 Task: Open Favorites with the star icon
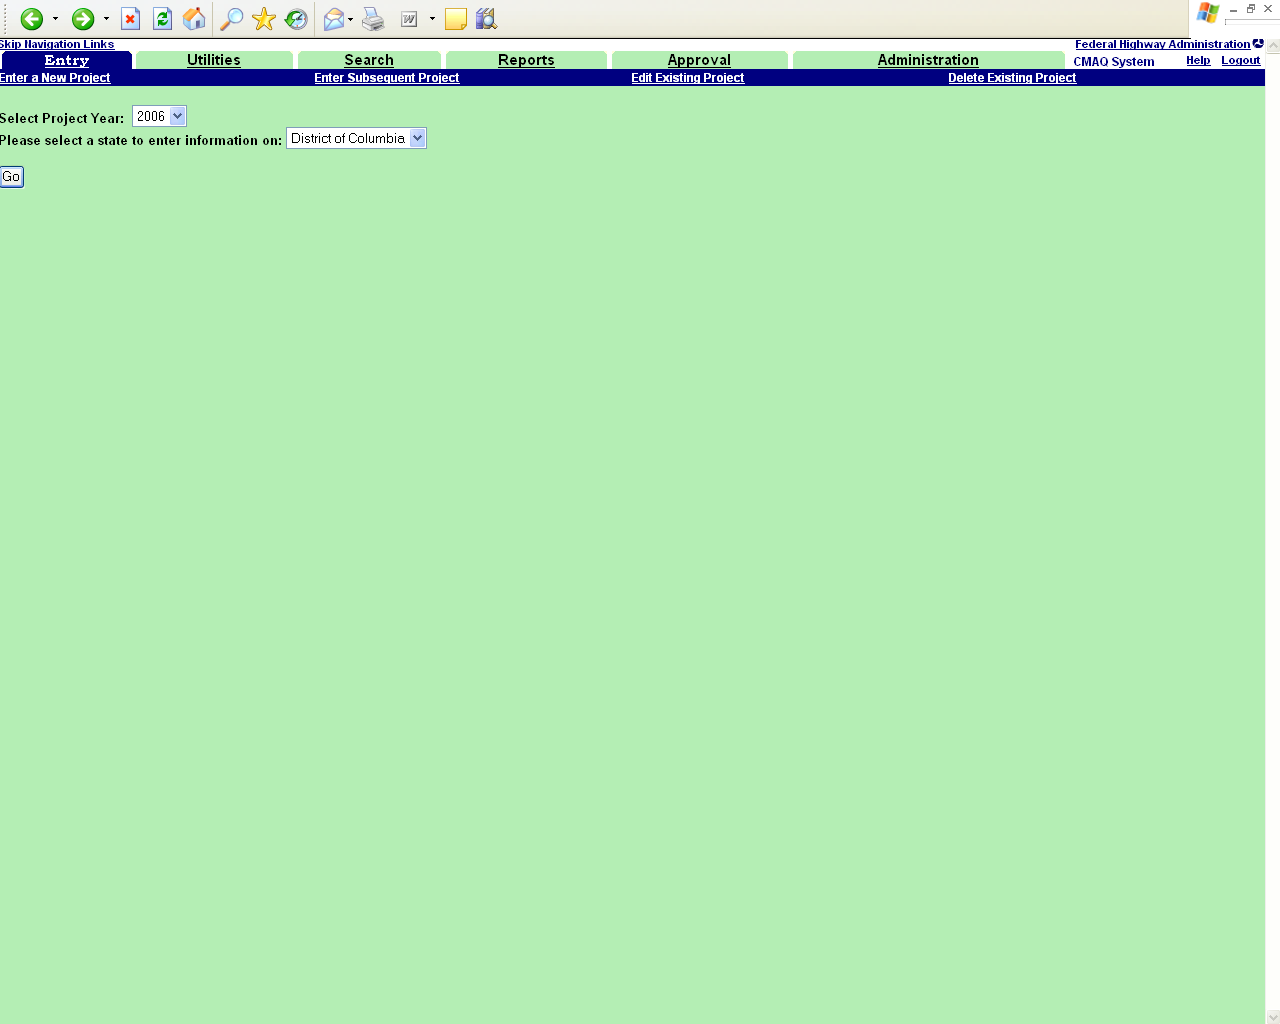pos(264,19)
